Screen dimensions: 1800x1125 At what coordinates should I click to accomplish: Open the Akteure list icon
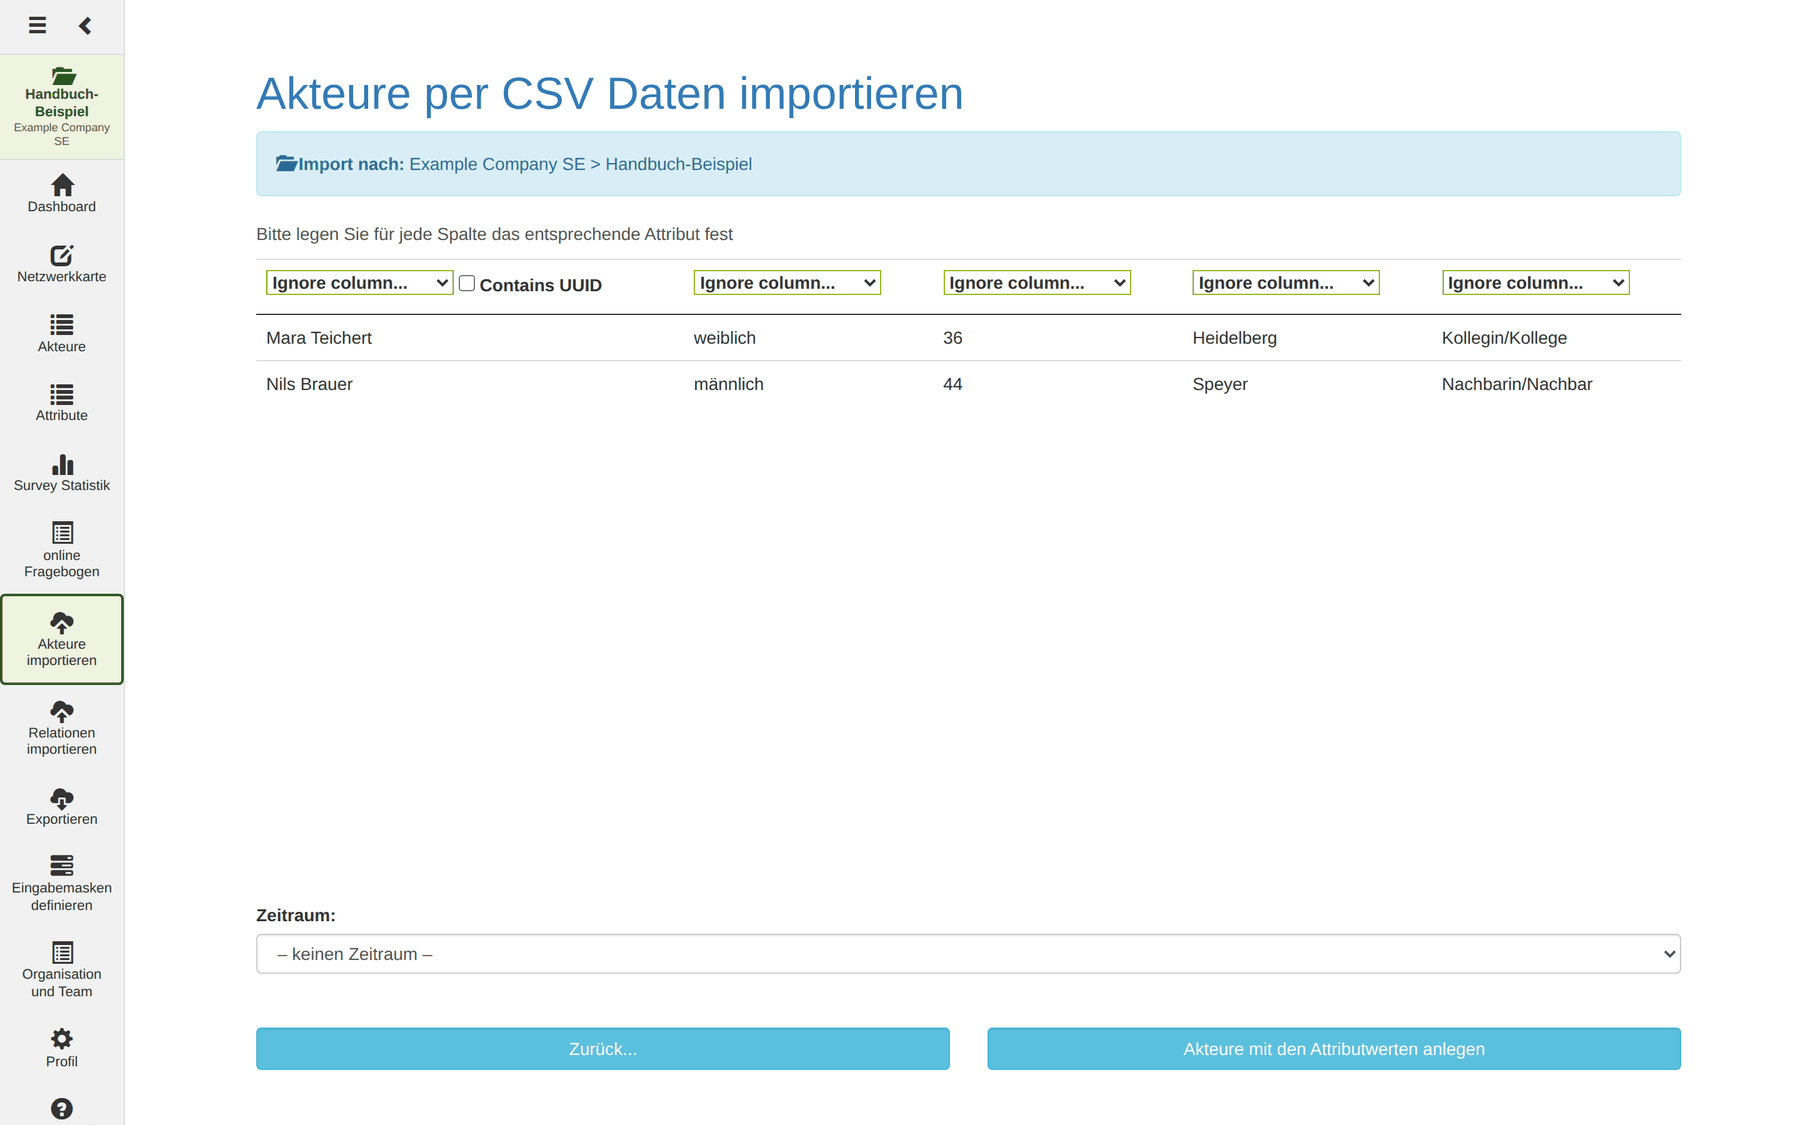click(x=62, y=325)
